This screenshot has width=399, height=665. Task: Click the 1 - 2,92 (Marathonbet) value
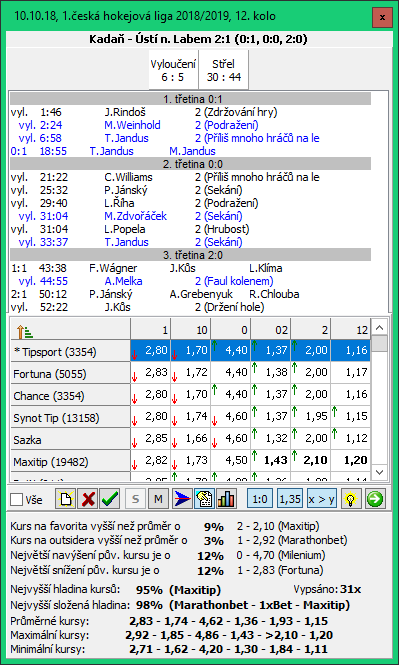pos(292,541)
